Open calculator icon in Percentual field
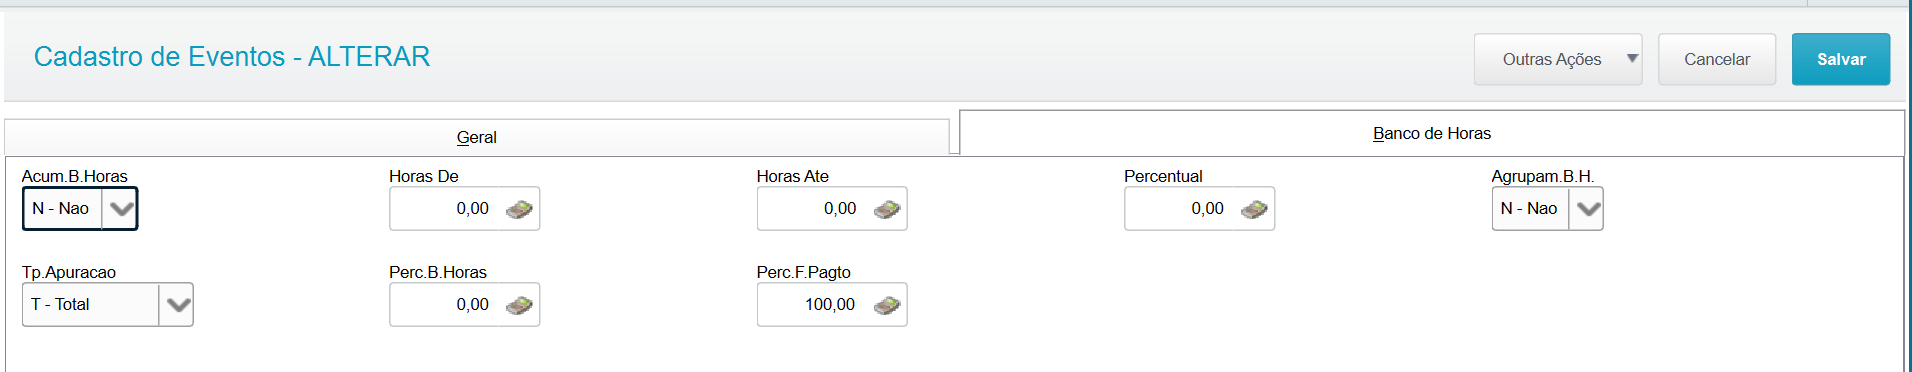Screen dimensions: 1912x372 click(x=1254, y=209)
